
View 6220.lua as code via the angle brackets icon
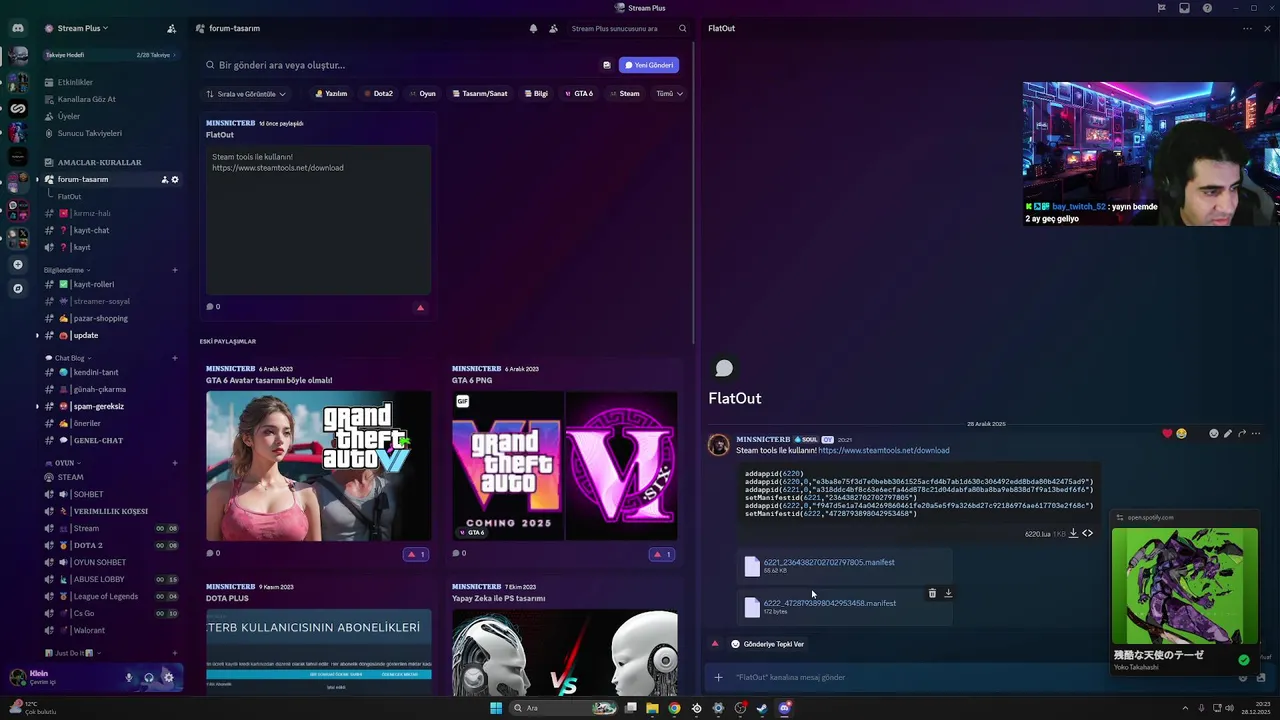pyautogui.click(x=1087, y=533)
